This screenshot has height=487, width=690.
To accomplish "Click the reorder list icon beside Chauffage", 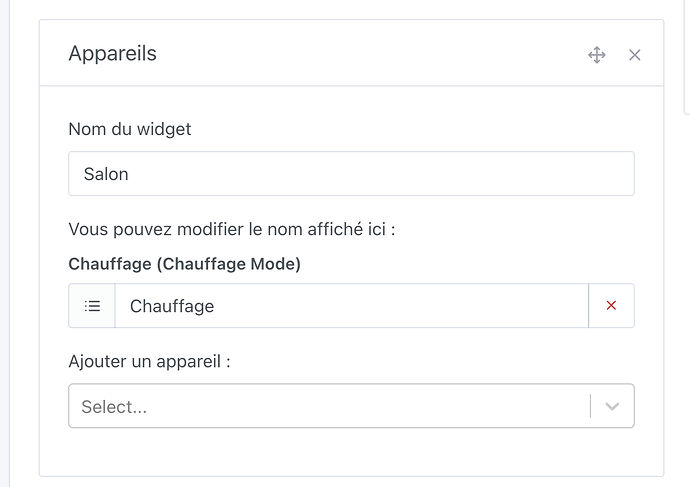I will (x=92, y=306).
